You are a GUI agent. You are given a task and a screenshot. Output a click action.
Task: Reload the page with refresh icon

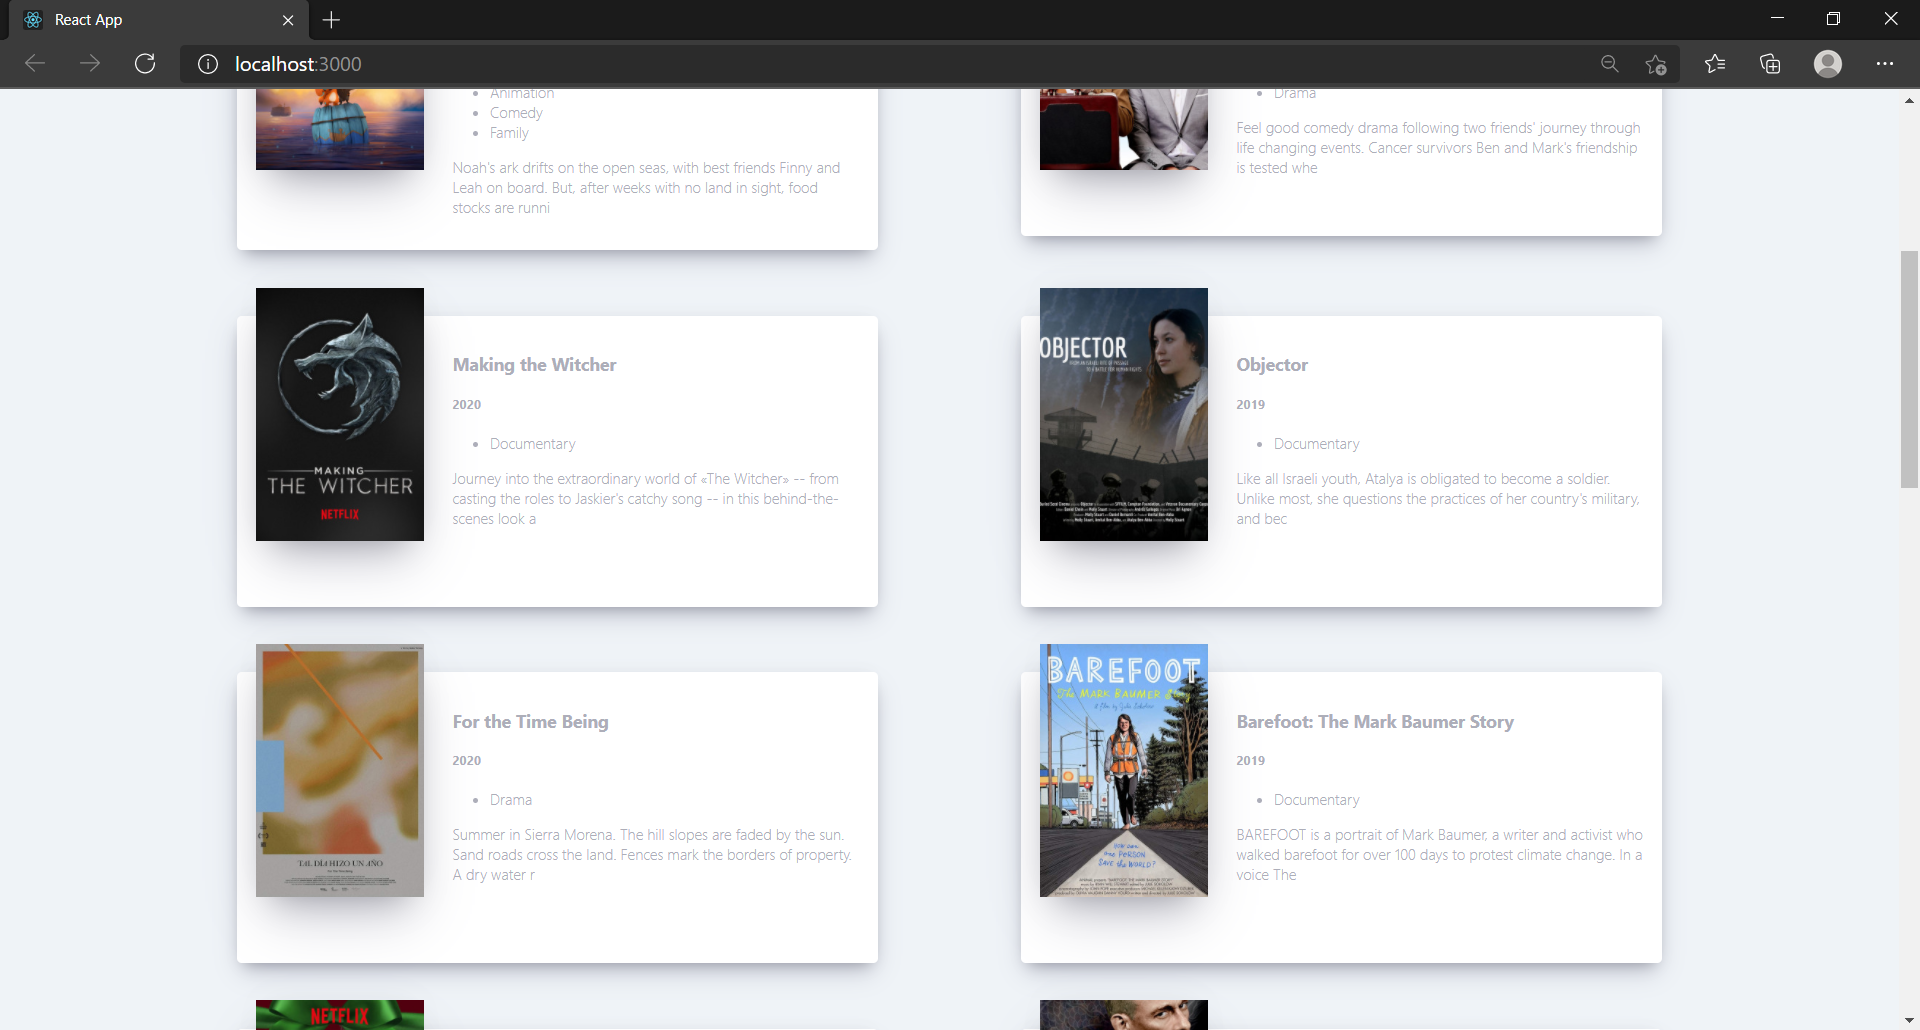[145, 64]
